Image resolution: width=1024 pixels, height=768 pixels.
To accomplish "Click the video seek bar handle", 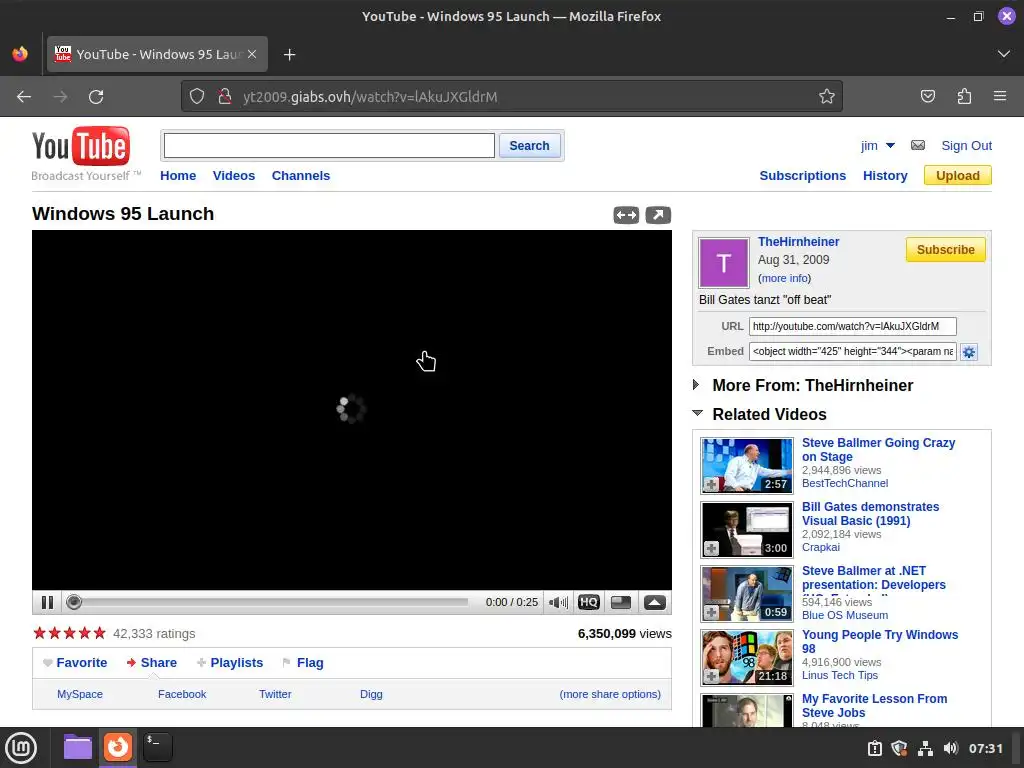I will (74, 602).
